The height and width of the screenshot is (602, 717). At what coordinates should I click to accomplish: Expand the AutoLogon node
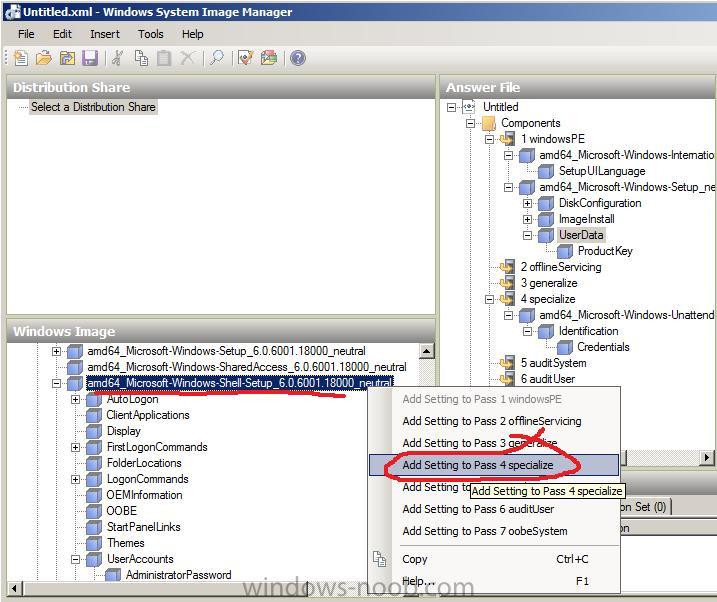[75, 400]
